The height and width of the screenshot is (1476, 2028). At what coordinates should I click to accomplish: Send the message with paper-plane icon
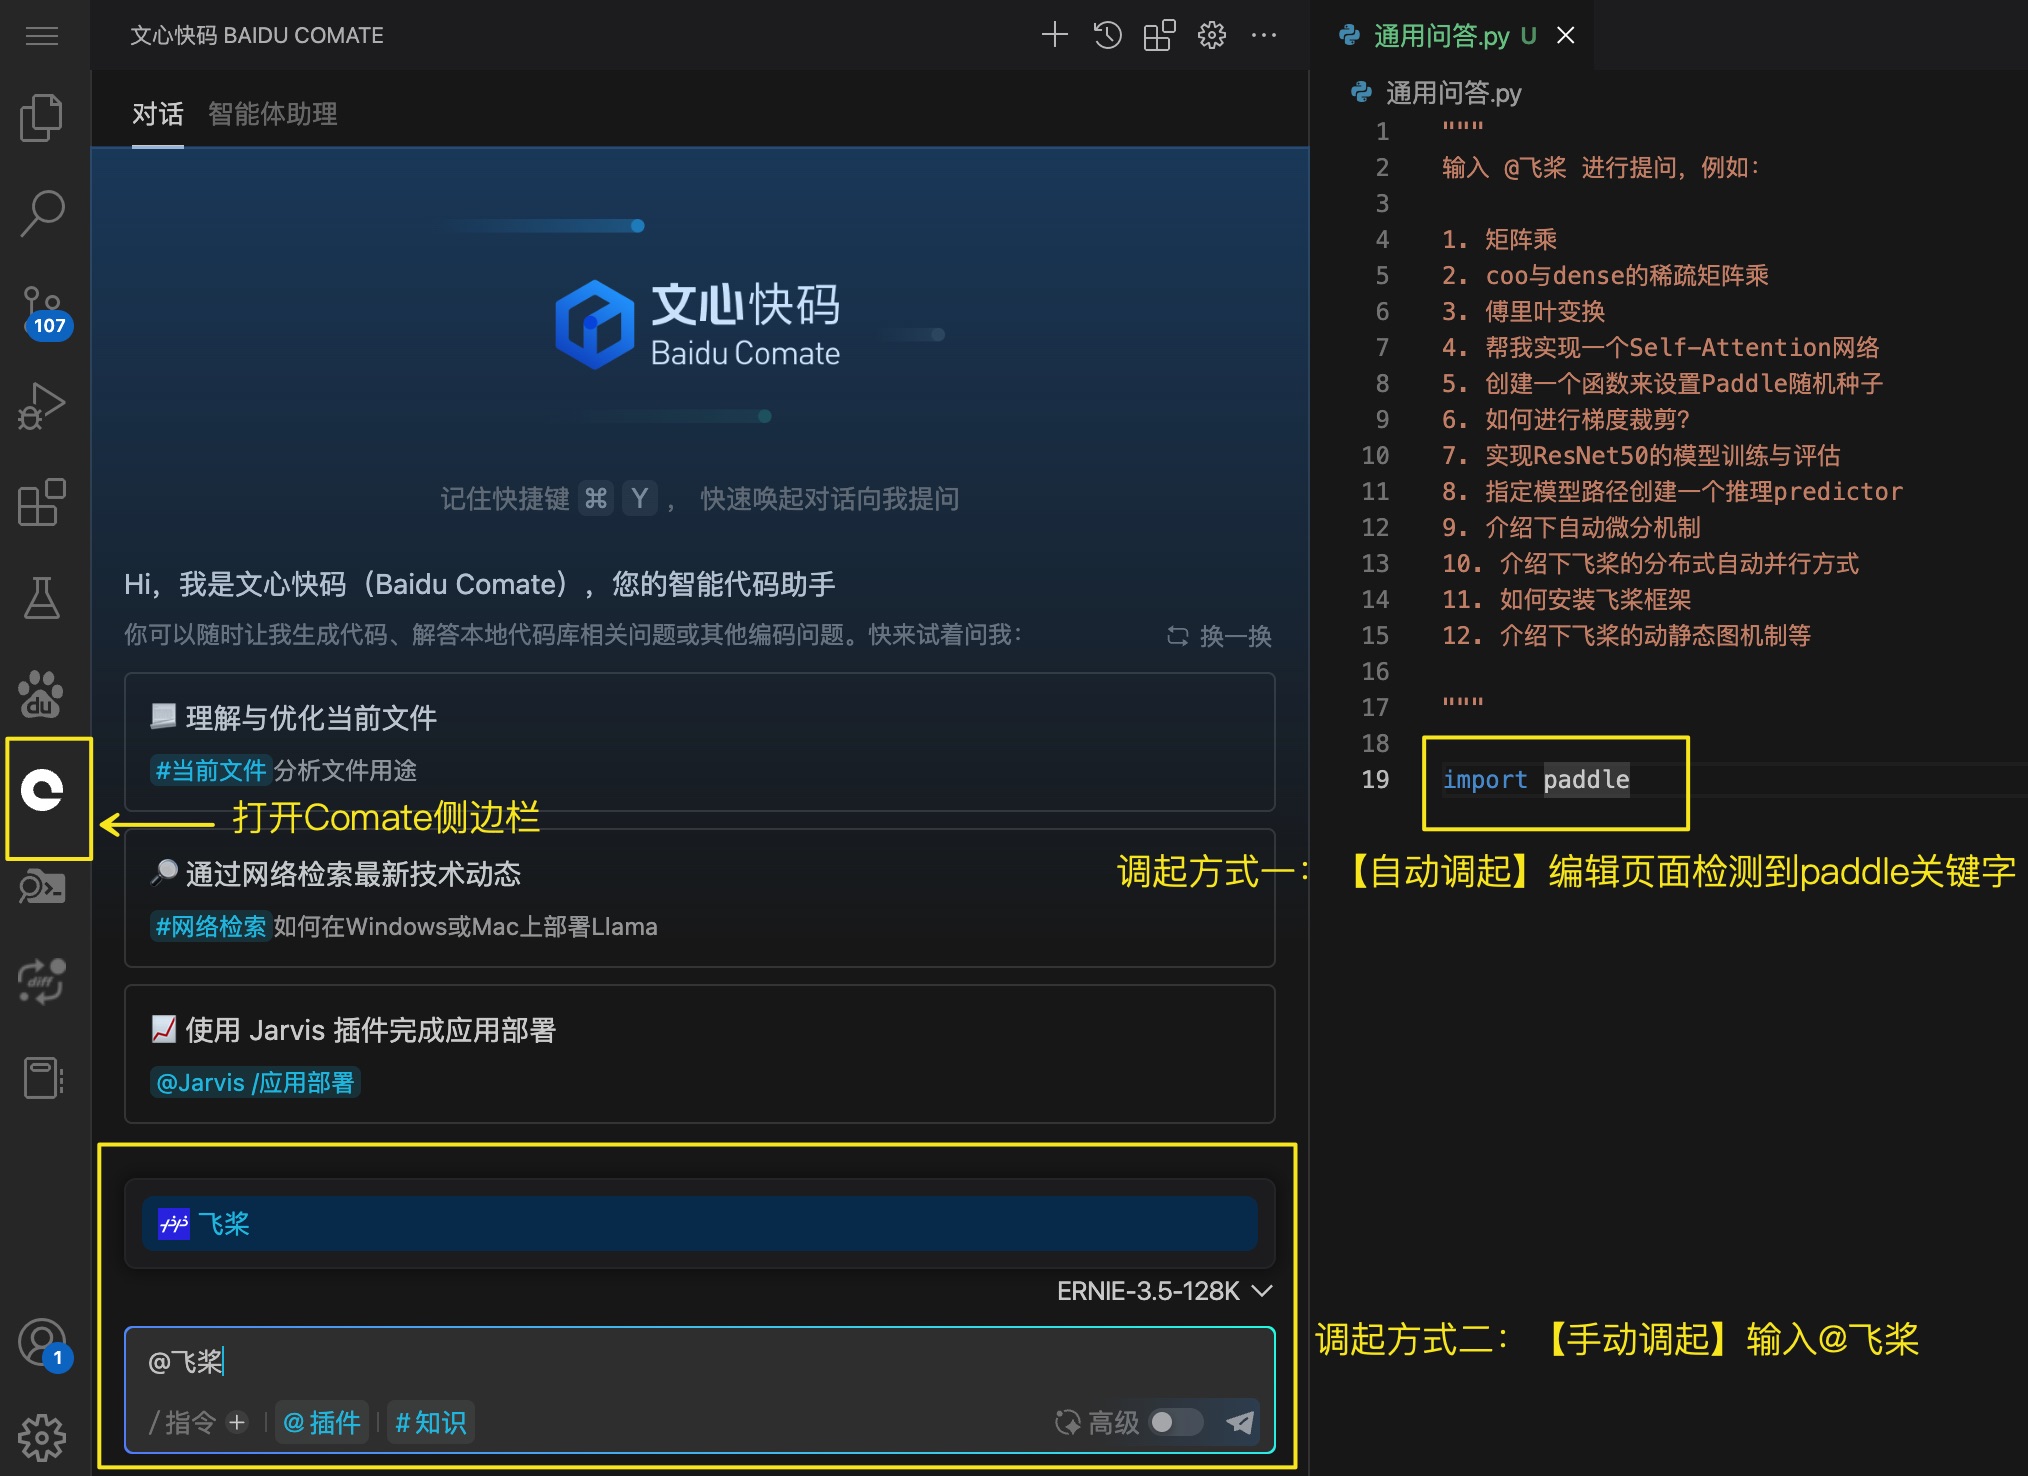tap(1240, 1421)
